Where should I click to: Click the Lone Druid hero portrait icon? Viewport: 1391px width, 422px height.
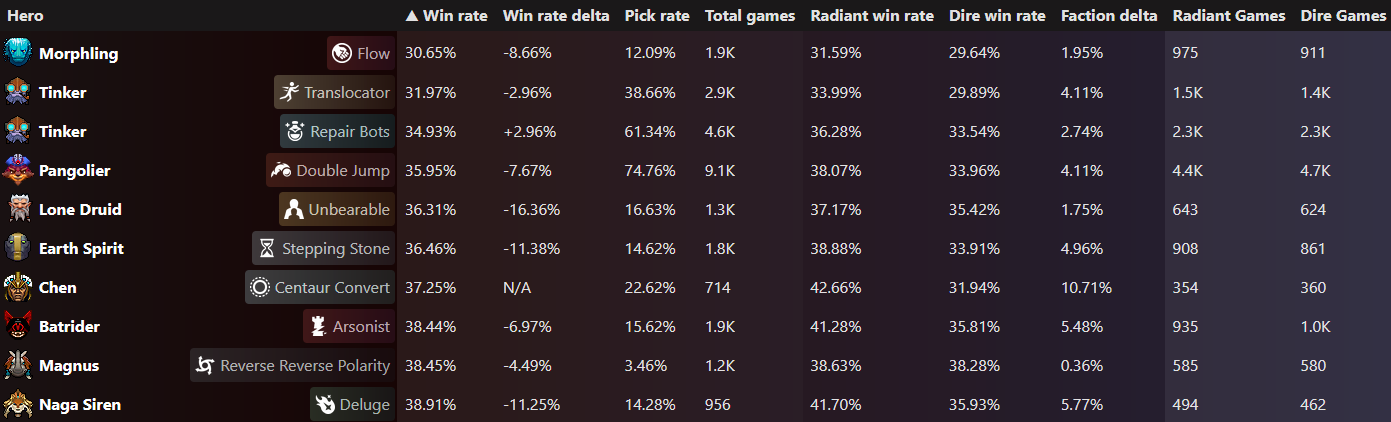coord(18,209)
